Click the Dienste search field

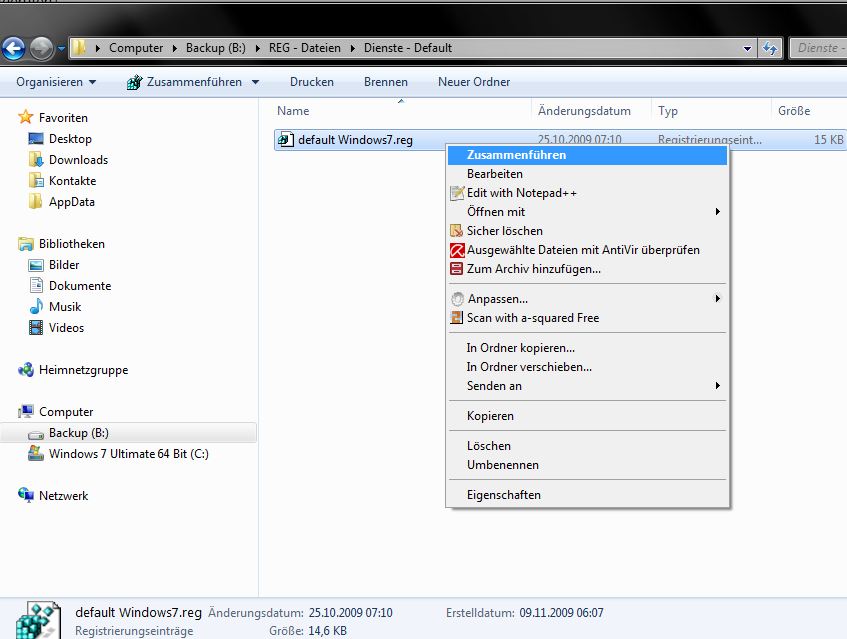[x=818, y=48]
